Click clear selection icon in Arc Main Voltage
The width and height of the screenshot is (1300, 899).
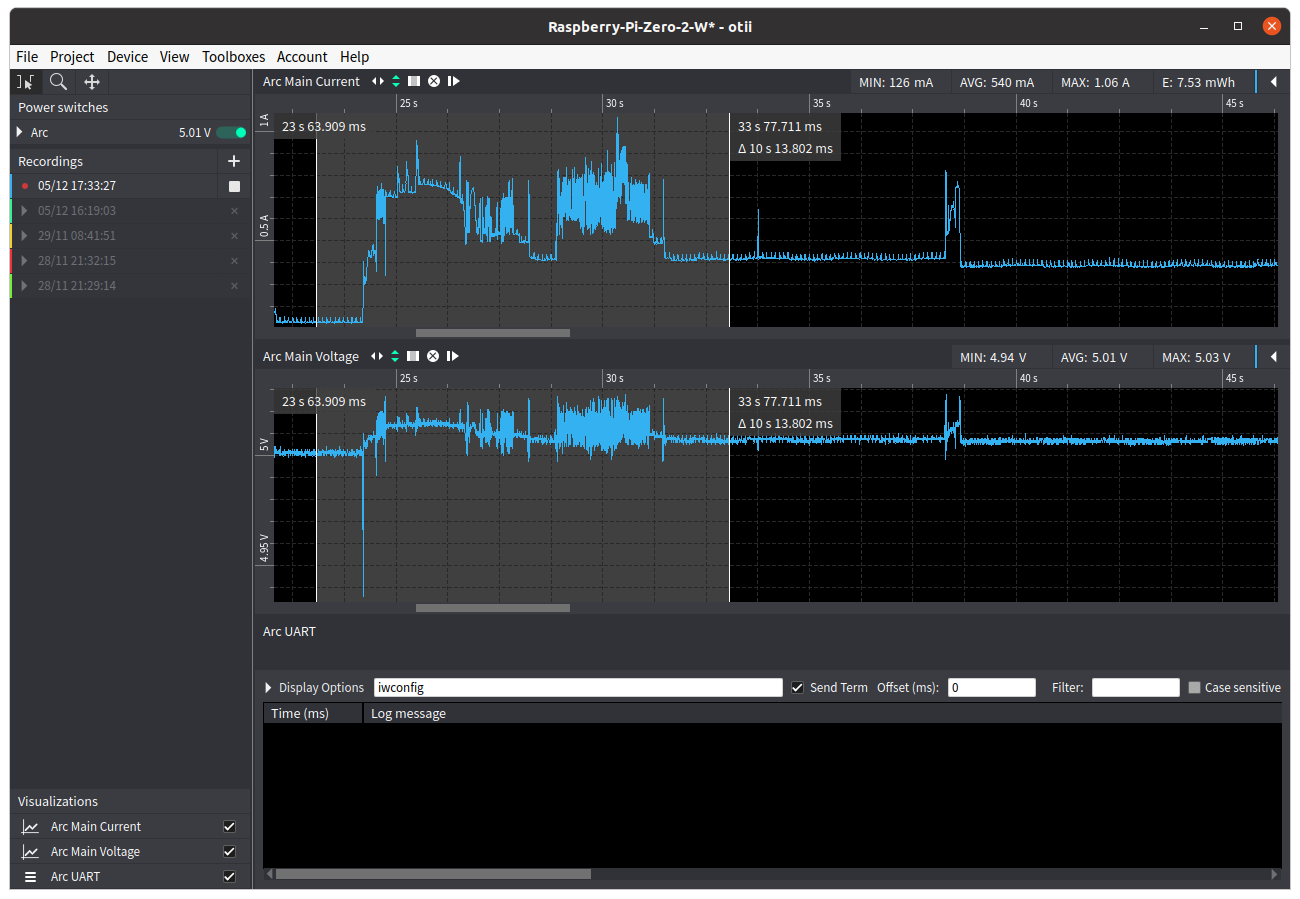tap(433, 357)
